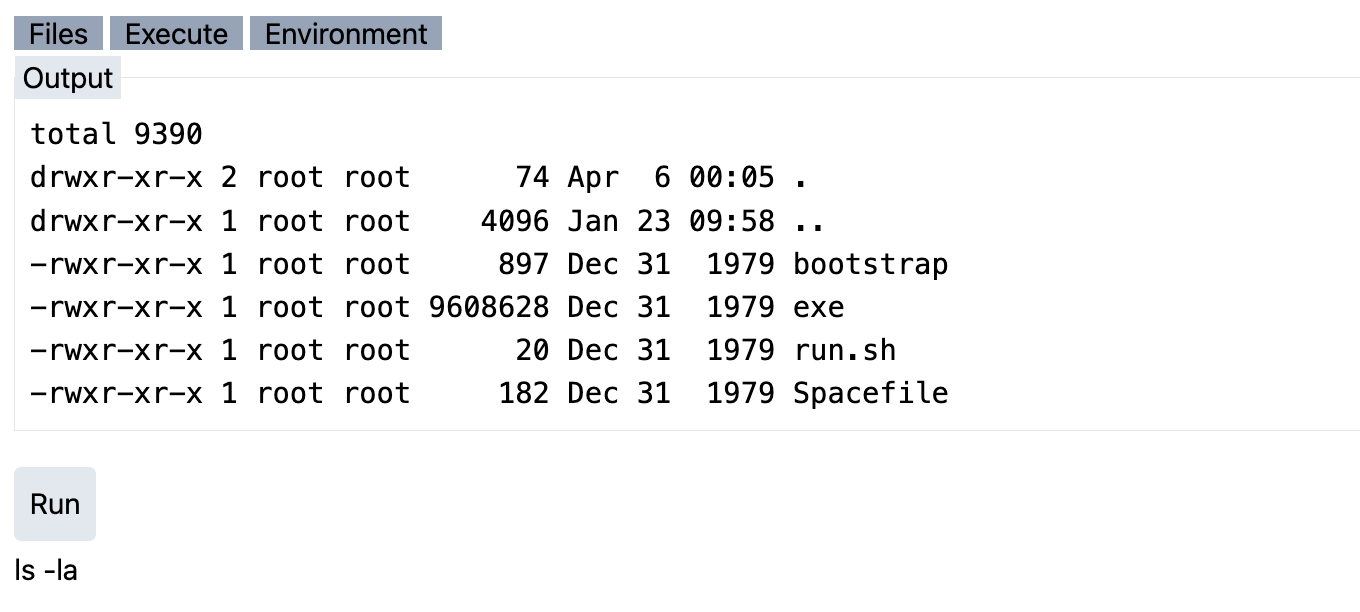Screen dimensions: 1360x612
Task: Open the Files menu
Action: (57, 33)
